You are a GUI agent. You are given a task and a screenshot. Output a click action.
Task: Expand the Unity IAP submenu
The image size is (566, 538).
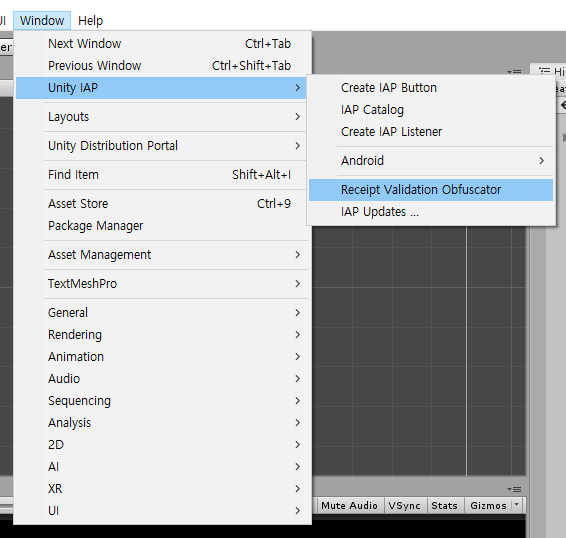click(161, 88)
